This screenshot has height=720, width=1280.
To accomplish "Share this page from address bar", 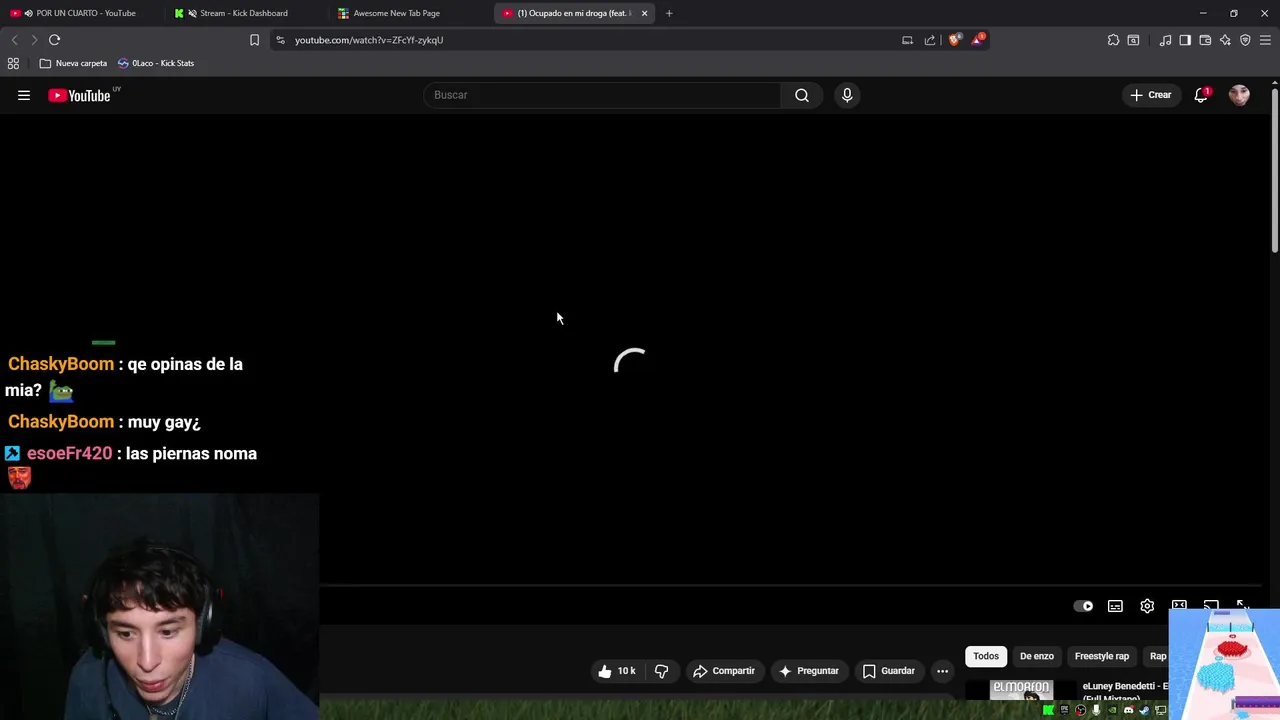I will (930, 40).
